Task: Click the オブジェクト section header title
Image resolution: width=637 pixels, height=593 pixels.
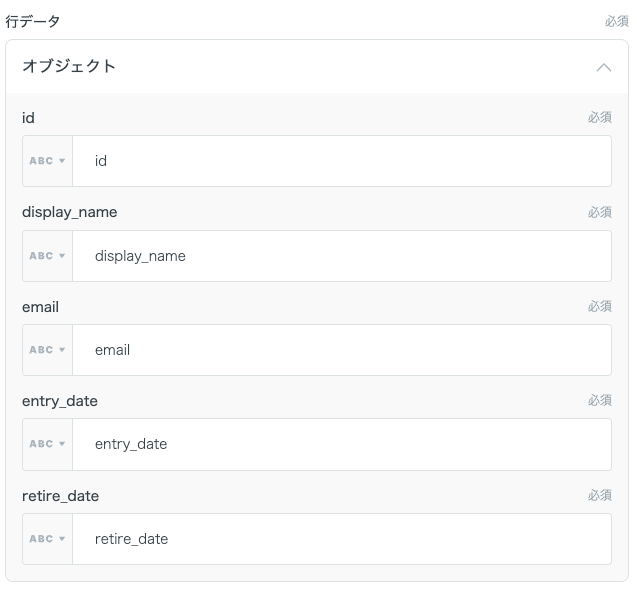Action: pos(69,66)
